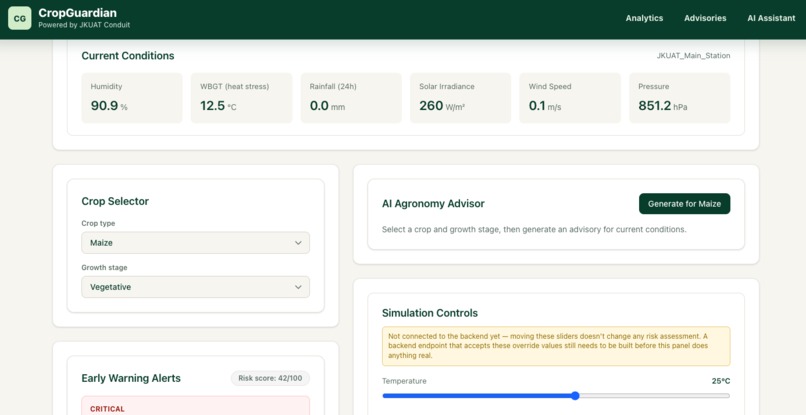Click the Simulation Controls heading
806x415 pixels.
pos(430,313)
